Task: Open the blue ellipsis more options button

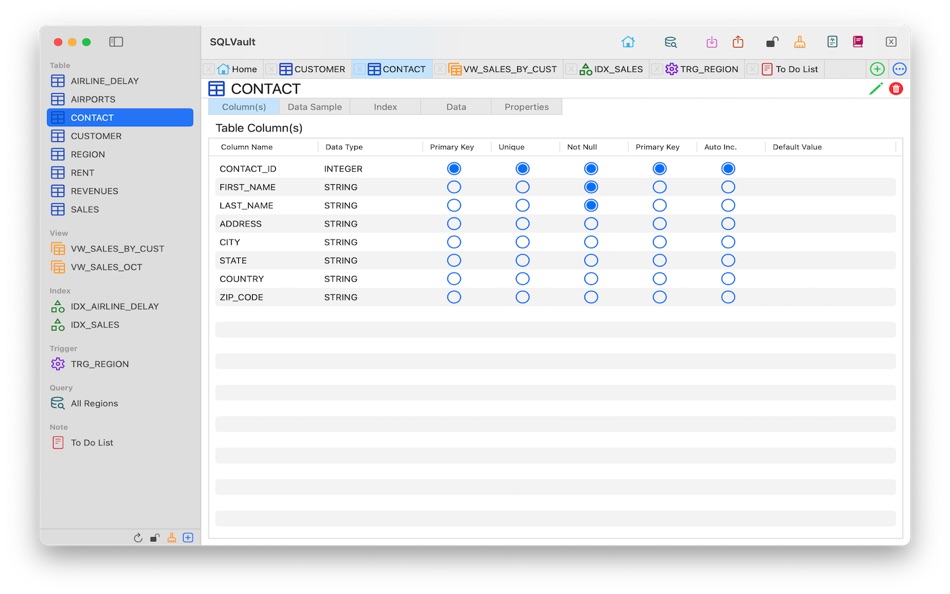Action: point(899,69)
